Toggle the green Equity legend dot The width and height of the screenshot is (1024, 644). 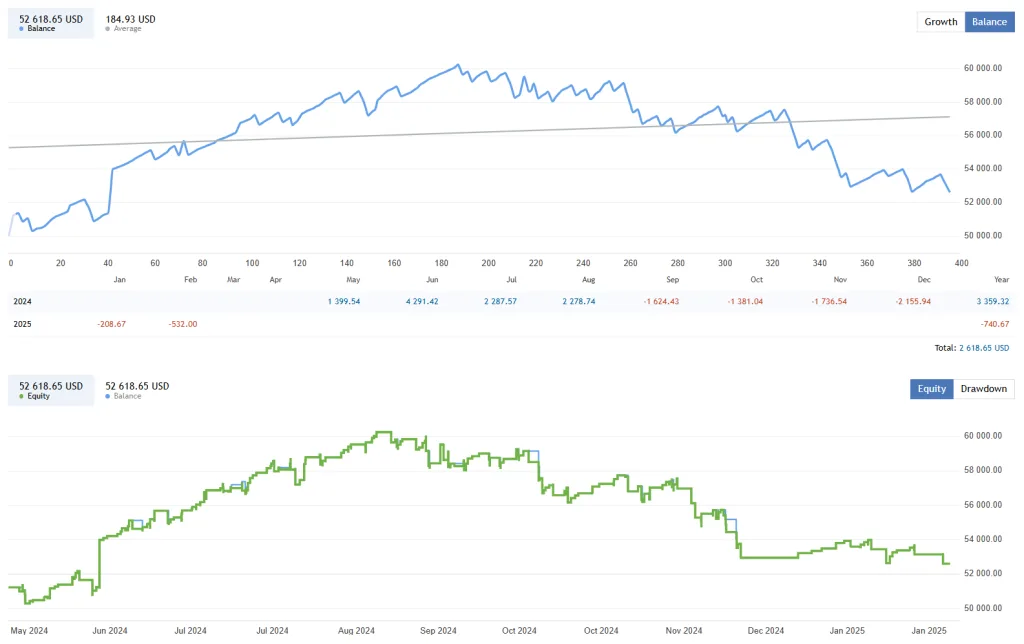[23, 396]
